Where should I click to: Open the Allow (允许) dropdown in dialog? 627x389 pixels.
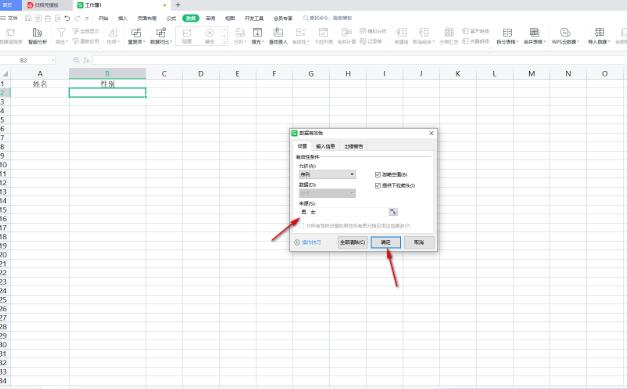(x=327, y=174)
